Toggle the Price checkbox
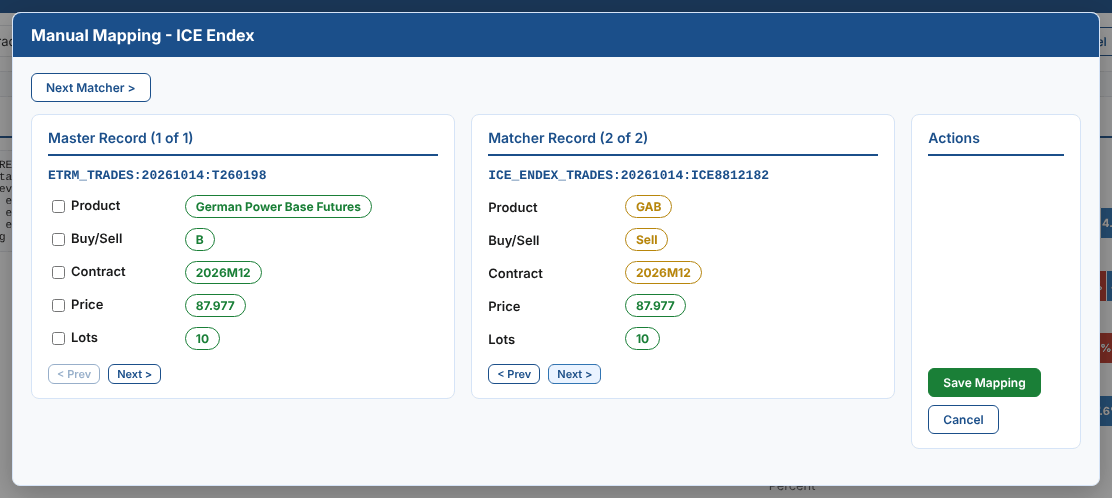The image size is (1112, 498). tap(59, 306)
